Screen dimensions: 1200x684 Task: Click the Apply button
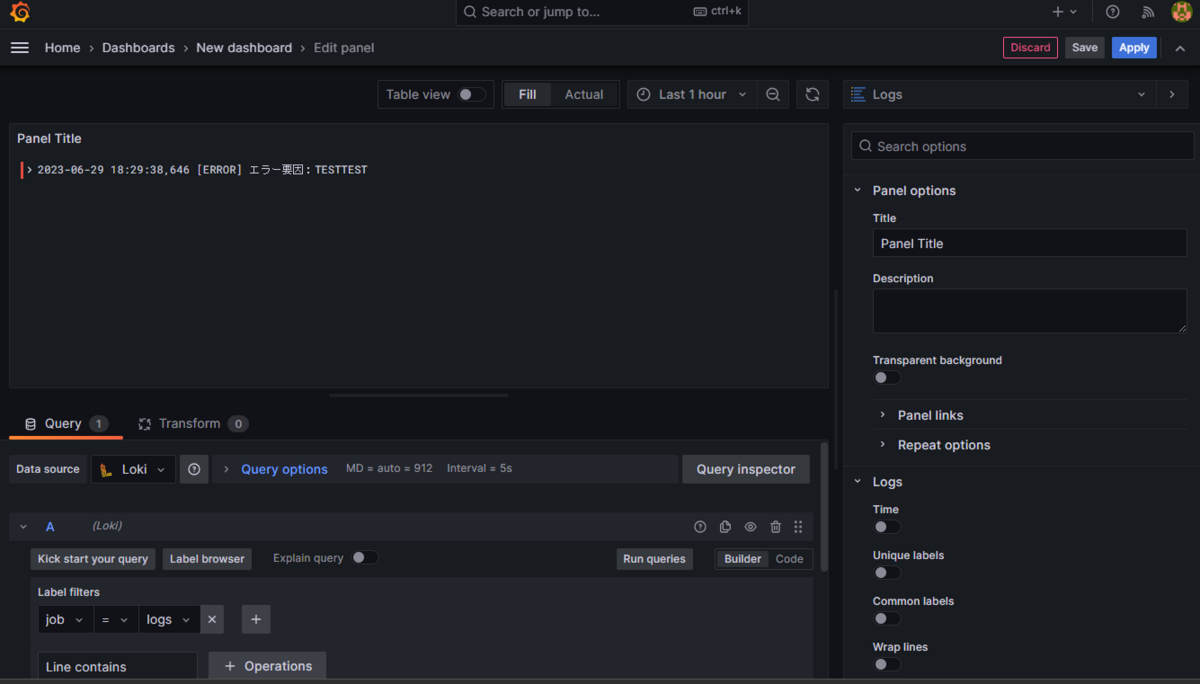(1134, 48)
